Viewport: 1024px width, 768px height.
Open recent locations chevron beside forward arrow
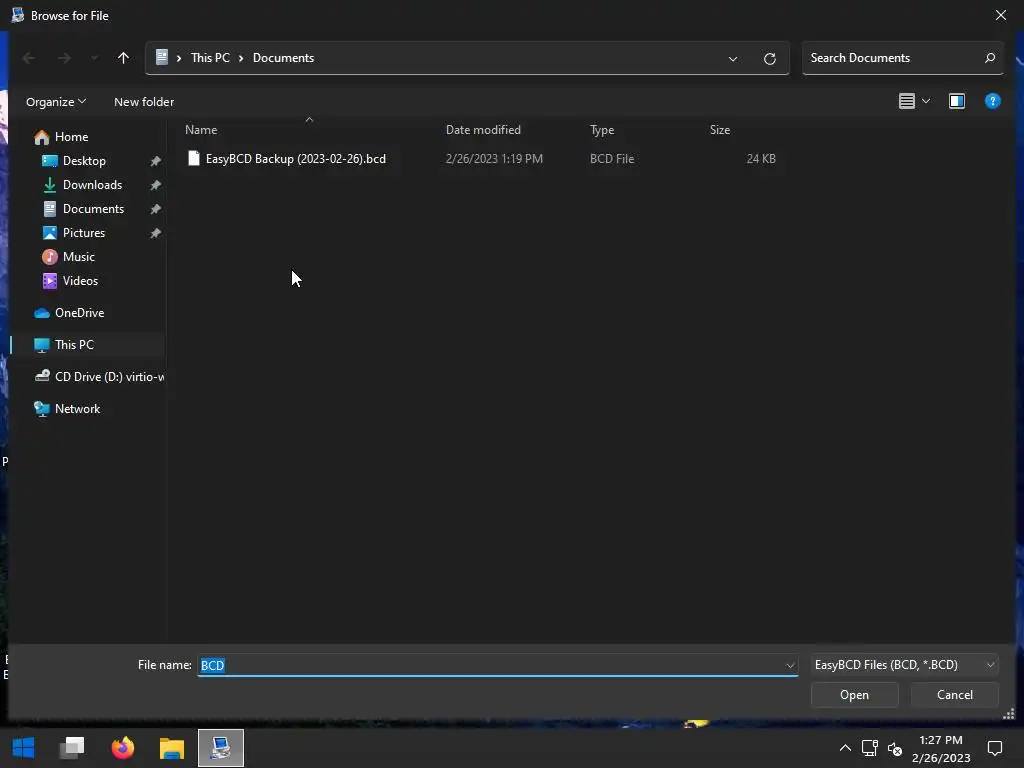pyautogui.click(x=95, y=58)
